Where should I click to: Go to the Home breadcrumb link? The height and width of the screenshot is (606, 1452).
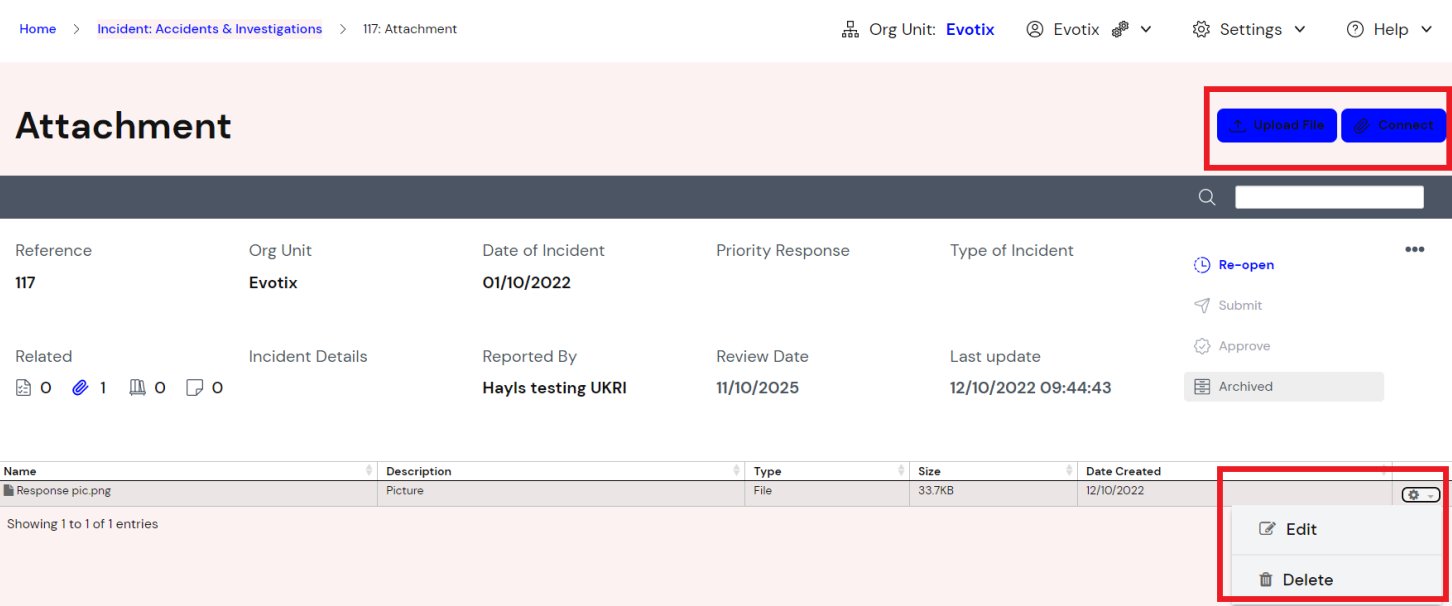(38, 29)
